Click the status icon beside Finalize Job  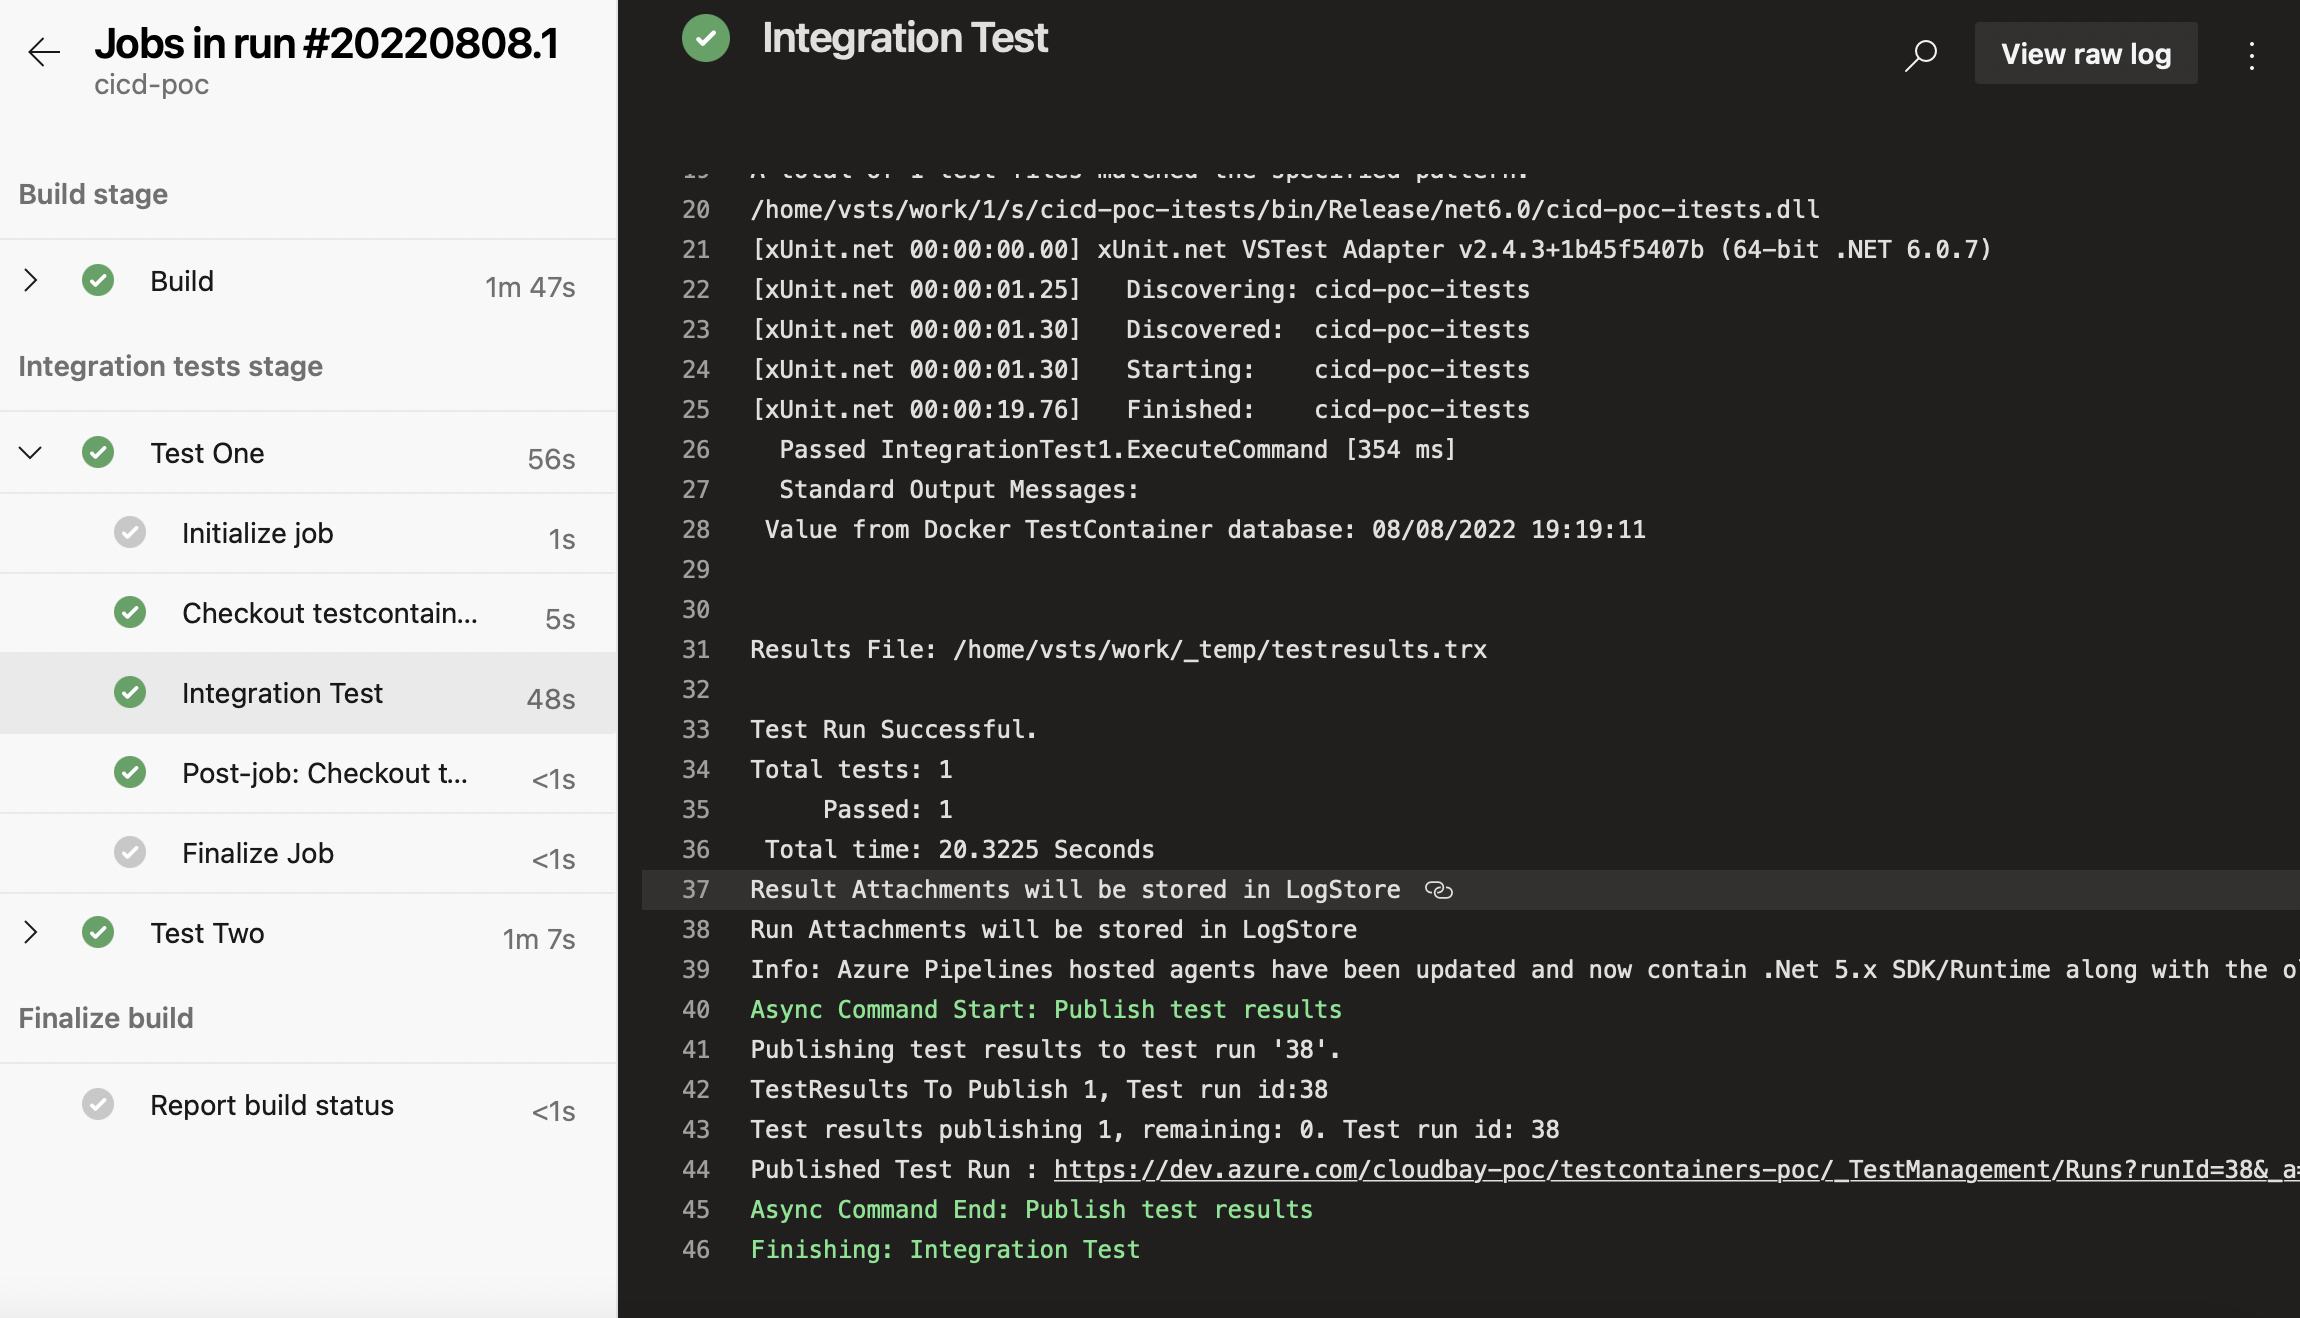pos(130,852)
